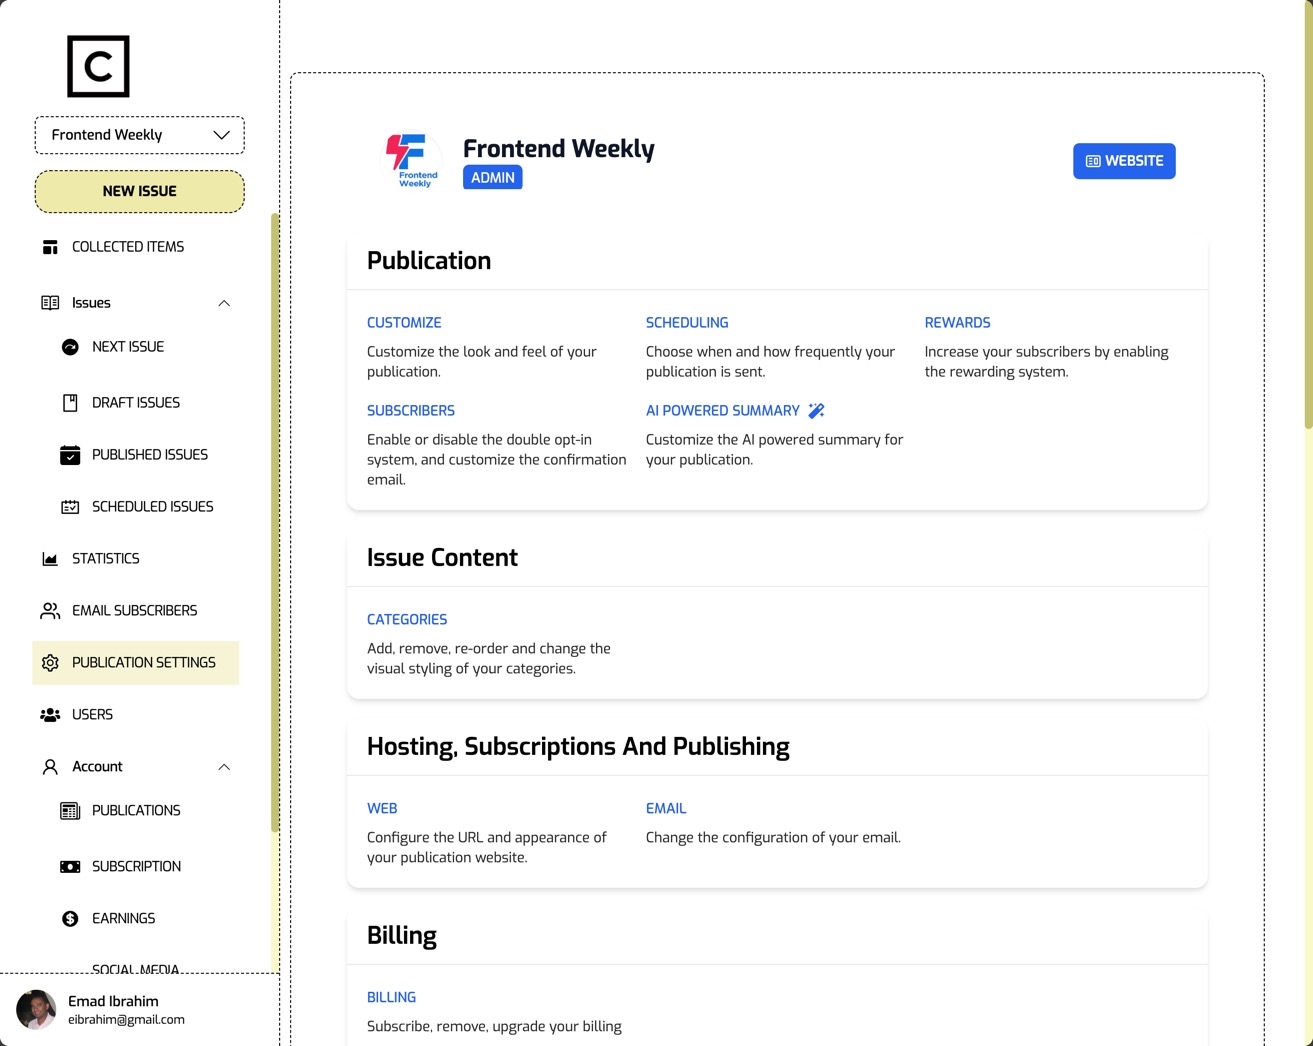Click the Next Issue arrow icon
The width and height of the screenshot is (1313, 1046).
(x=70, y=346)
